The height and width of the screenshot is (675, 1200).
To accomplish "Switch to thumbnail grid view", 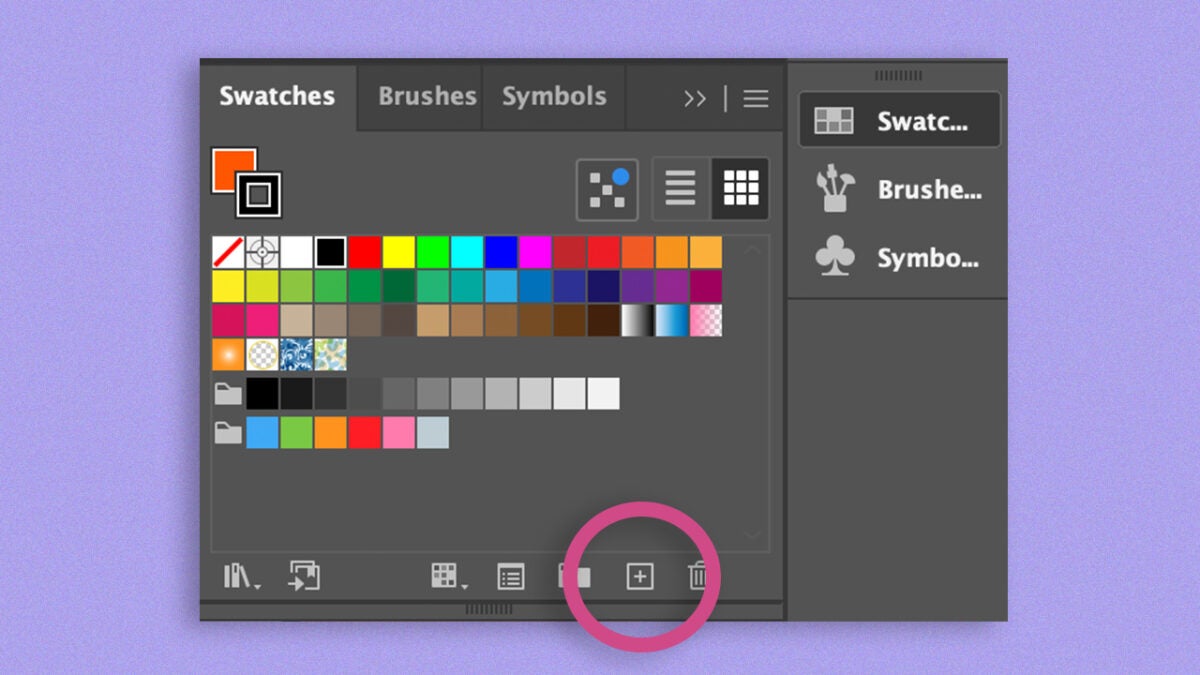I will point(741,189).
